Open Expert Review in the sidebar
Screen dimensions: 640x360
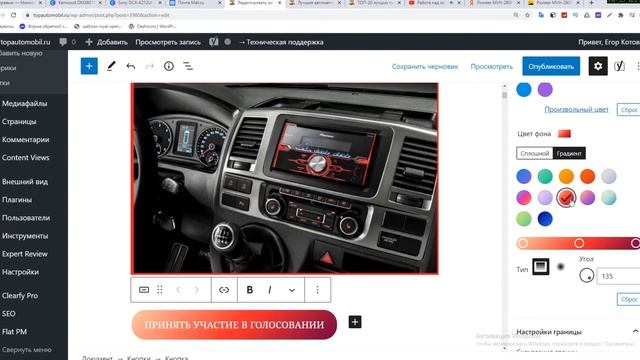click(x=24, y=253)
